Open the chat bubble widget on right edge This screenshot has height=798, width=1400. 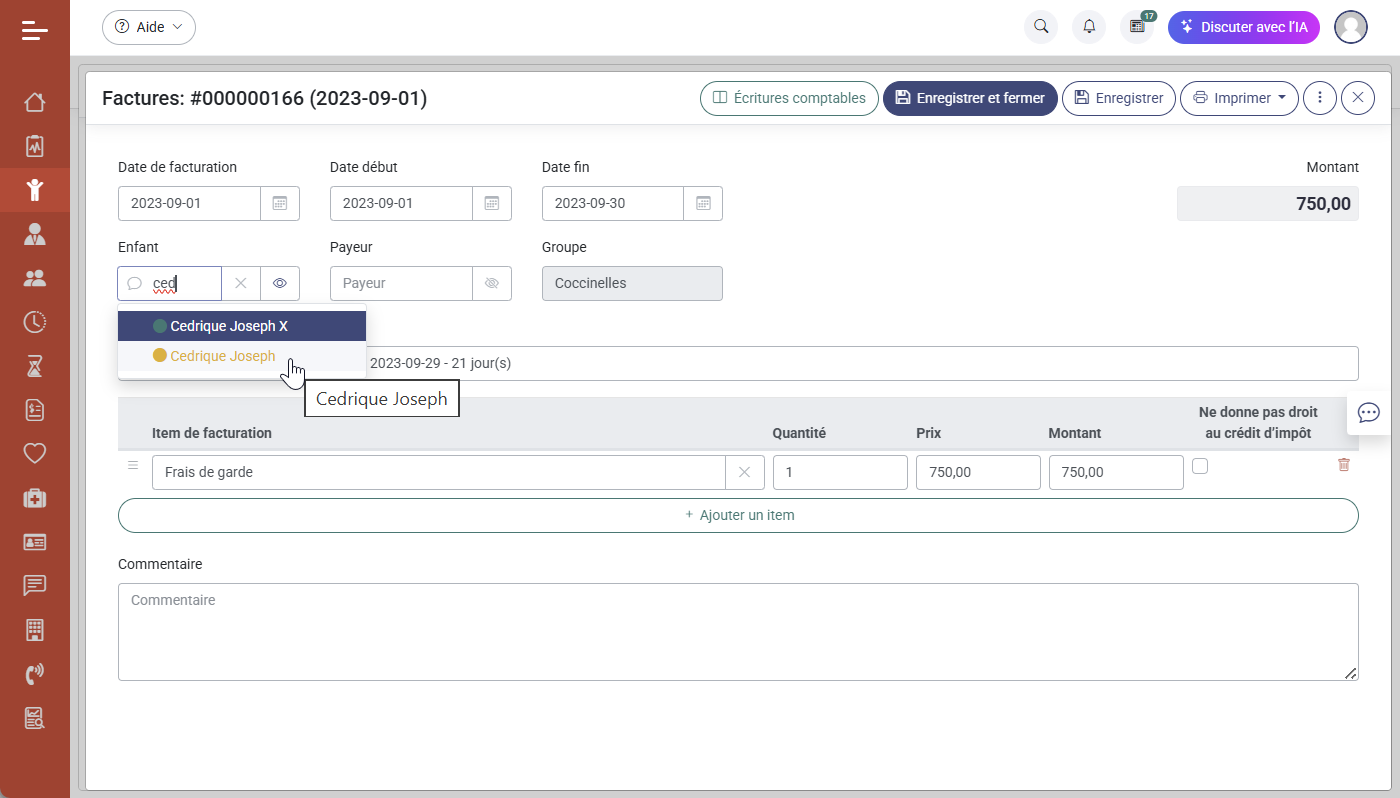(x=1369, y=412)
